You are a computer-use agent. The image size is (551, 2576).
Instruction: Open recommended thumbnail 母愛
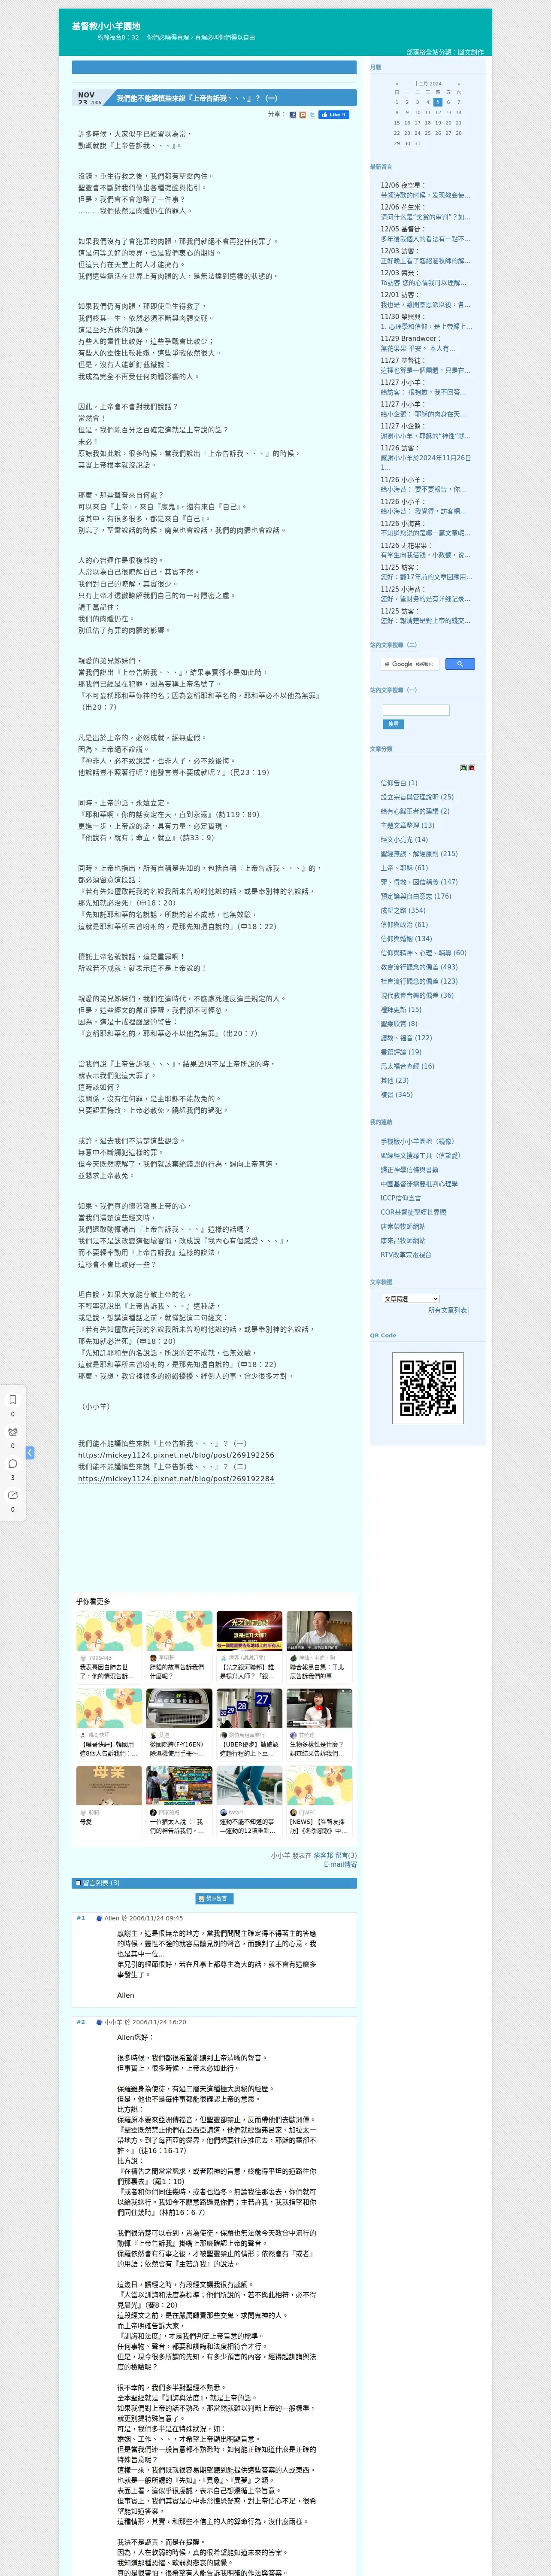point(109,1786)
